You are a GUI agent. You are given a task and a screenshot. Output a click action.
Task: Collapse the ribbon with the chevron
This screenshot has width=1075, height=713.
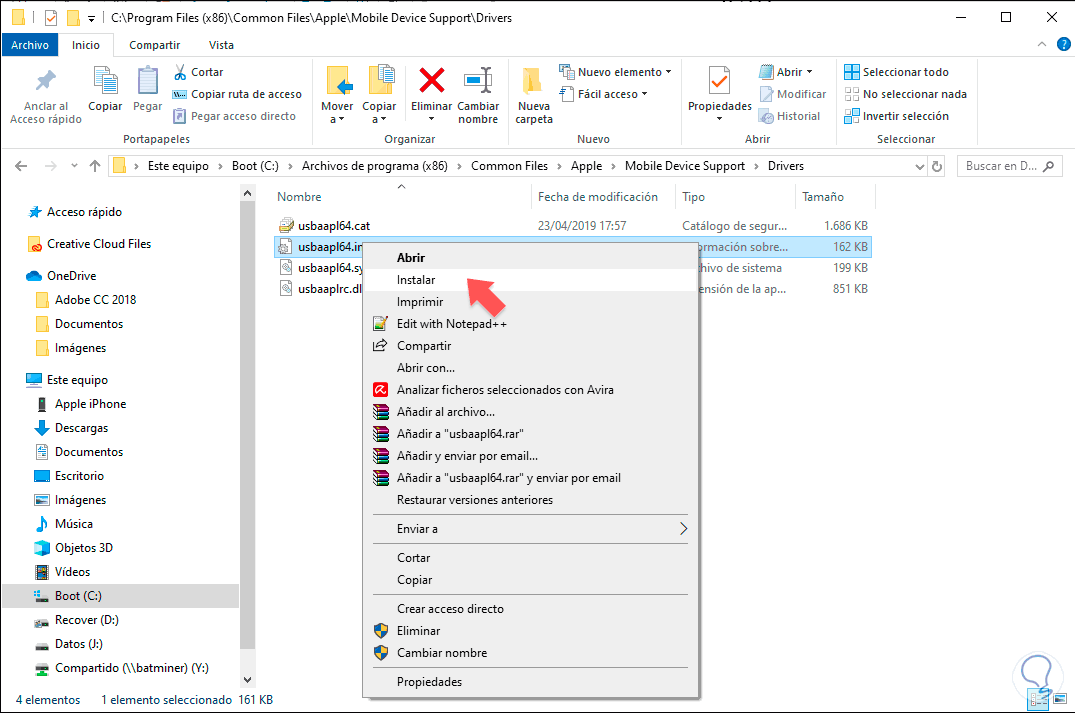(x=1041, y=44)
